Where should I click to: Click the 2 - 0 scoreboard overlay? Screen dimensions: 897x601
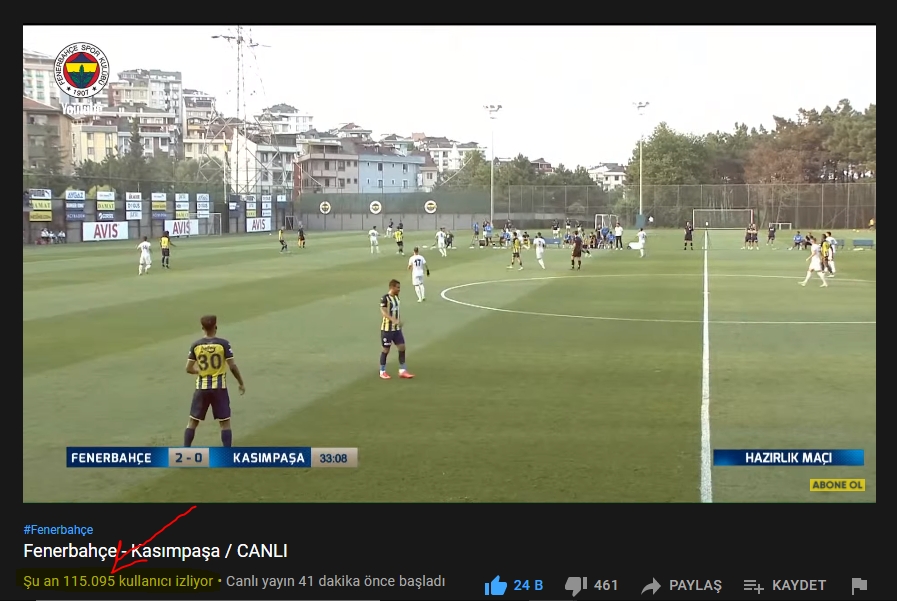(189, 458)
